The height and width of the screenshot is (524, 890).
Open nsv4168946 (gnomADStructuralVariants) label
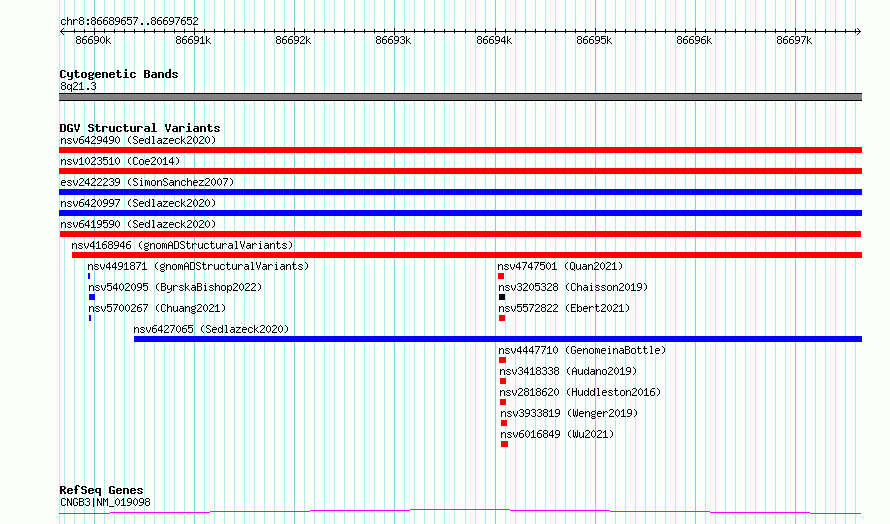tap(182, 245)
